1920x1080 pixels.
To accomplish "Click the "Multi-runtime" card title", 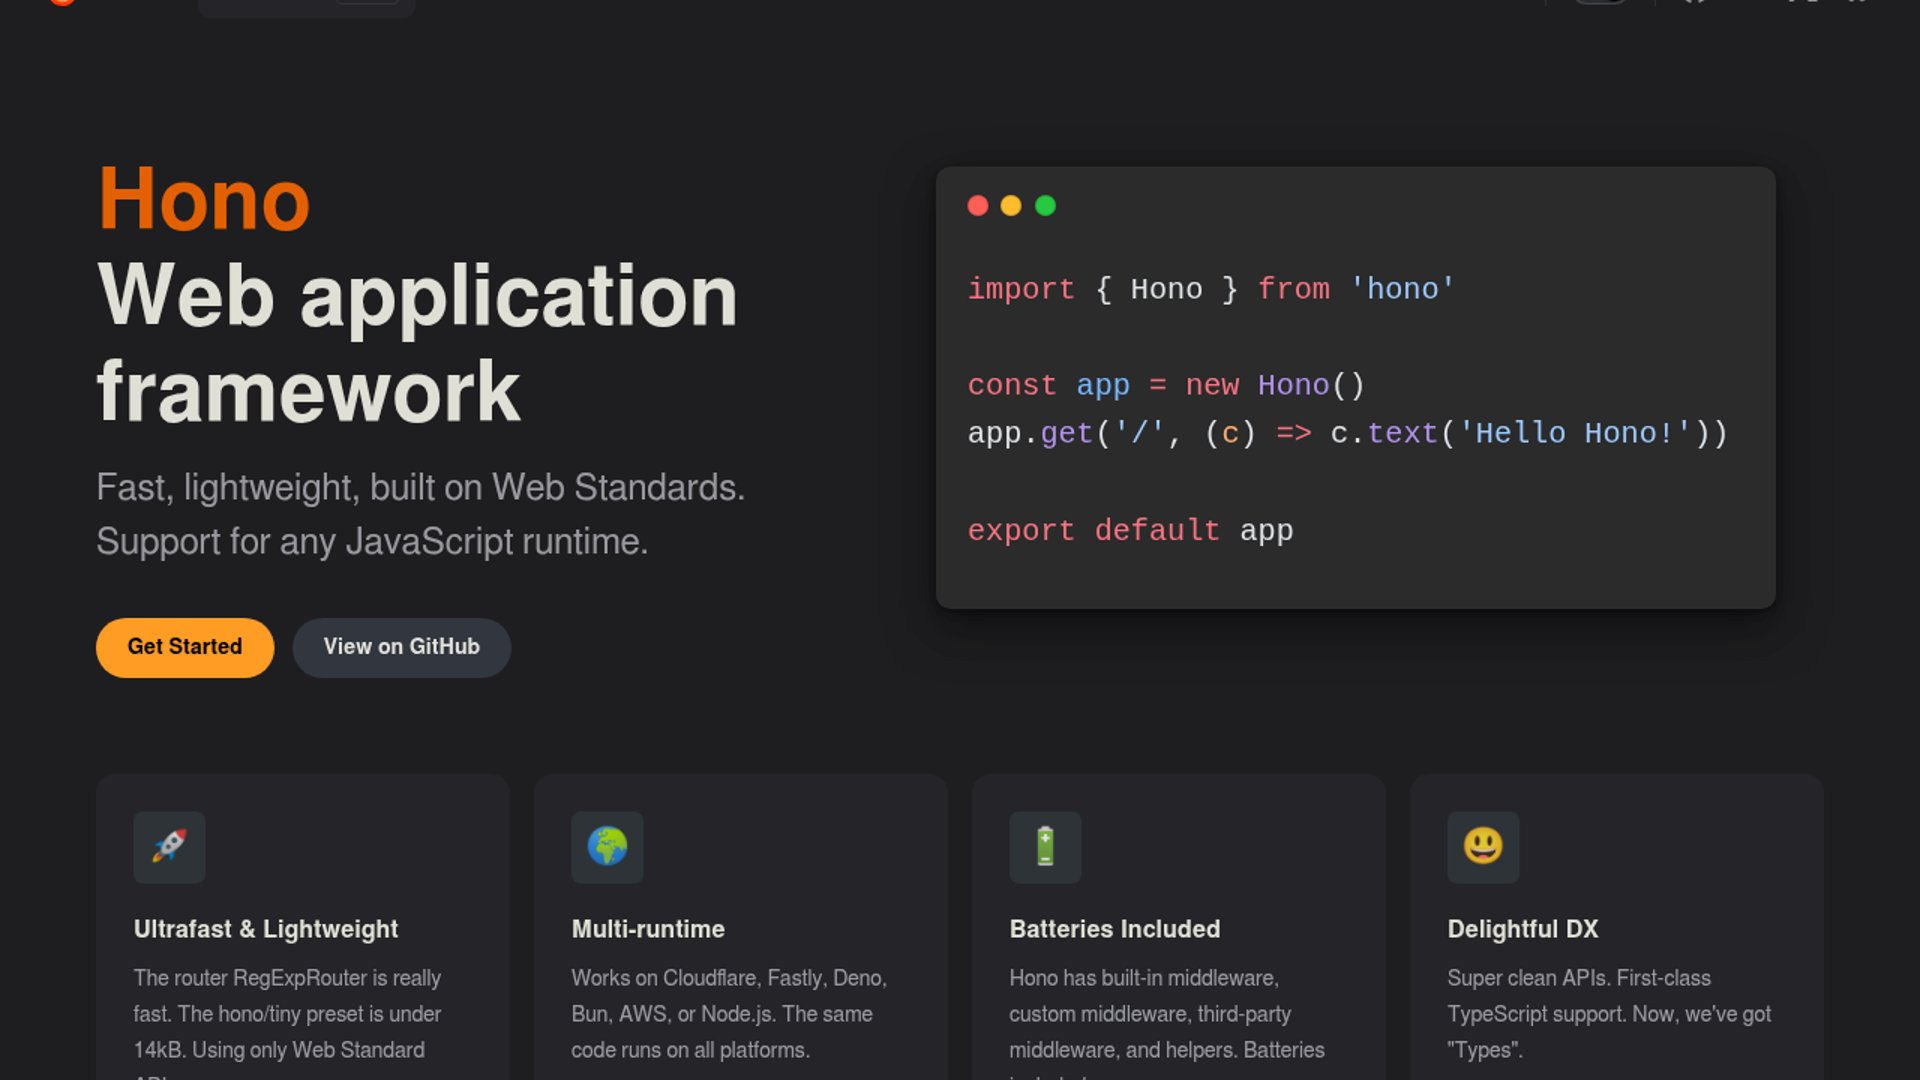I will click(x=648, y=929).
